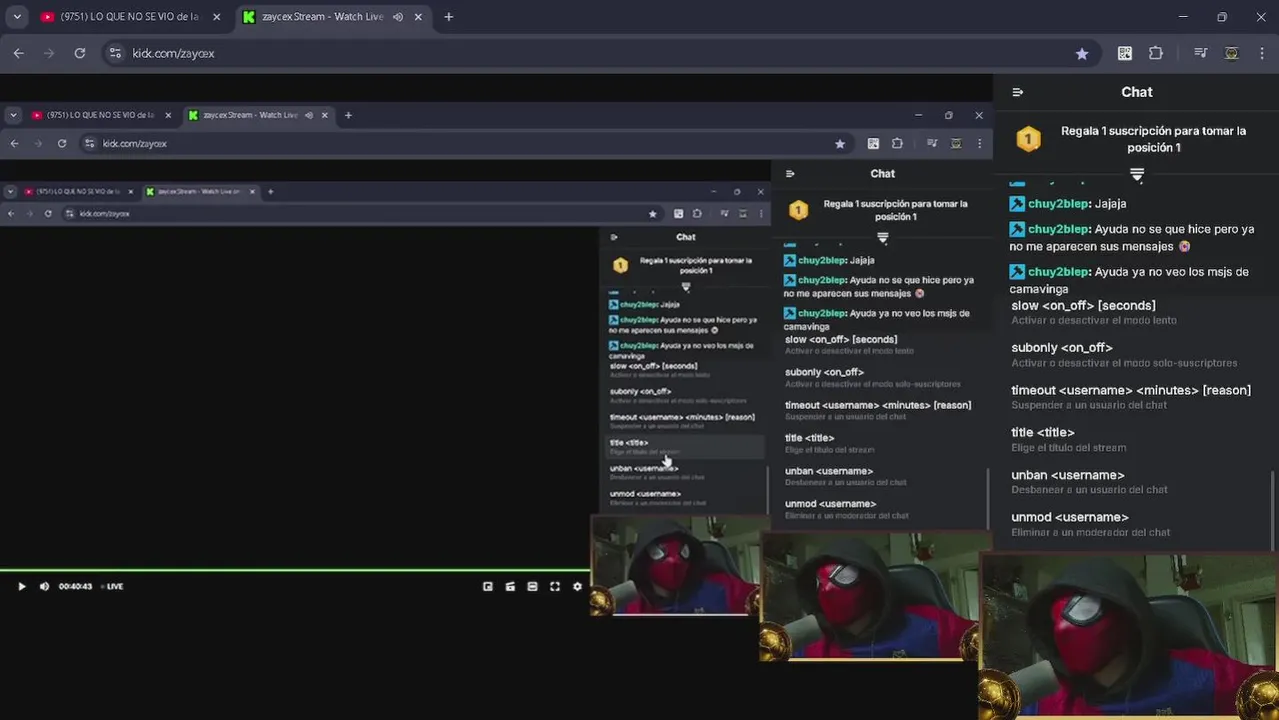
Task: Open three-dot menu in middle nested window
Action: 979,143
